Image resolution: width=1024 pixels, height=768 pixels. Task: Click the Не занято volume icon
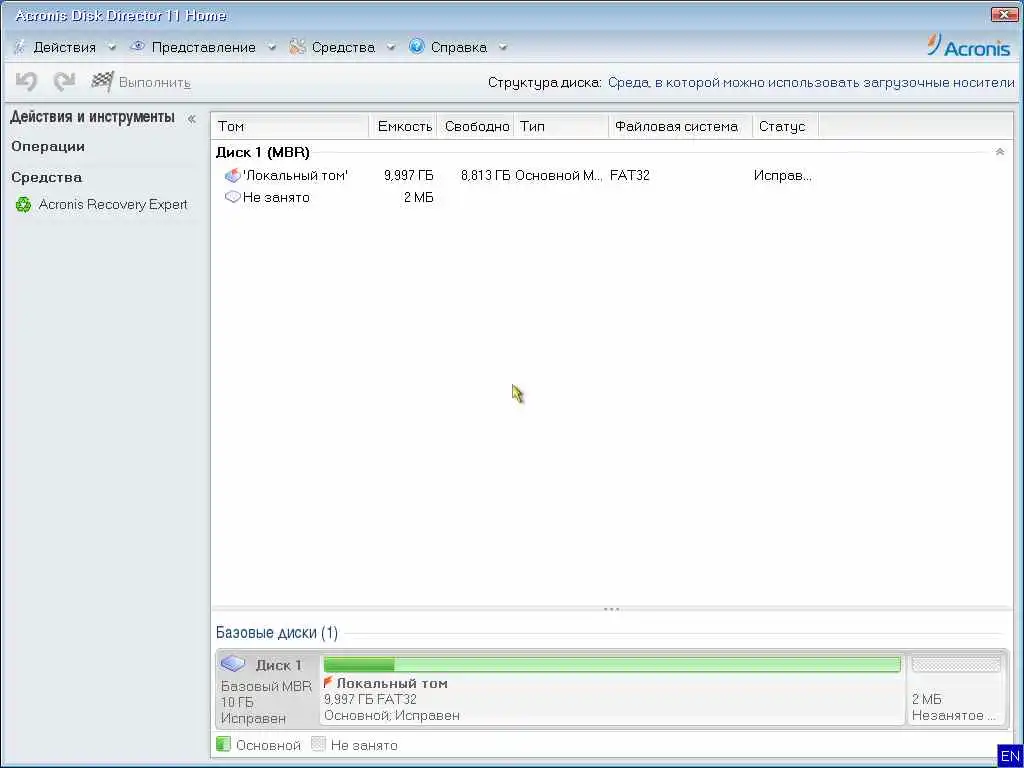pyautogui.click(x=232, y=197)
